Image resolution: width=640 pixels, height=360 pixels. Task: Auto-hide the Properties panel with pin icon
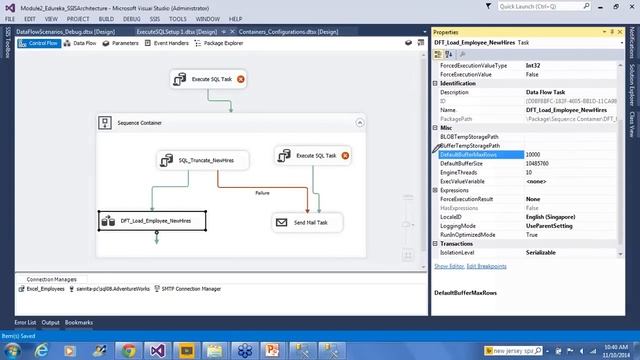pyautogui.click(x=612, y=32)
